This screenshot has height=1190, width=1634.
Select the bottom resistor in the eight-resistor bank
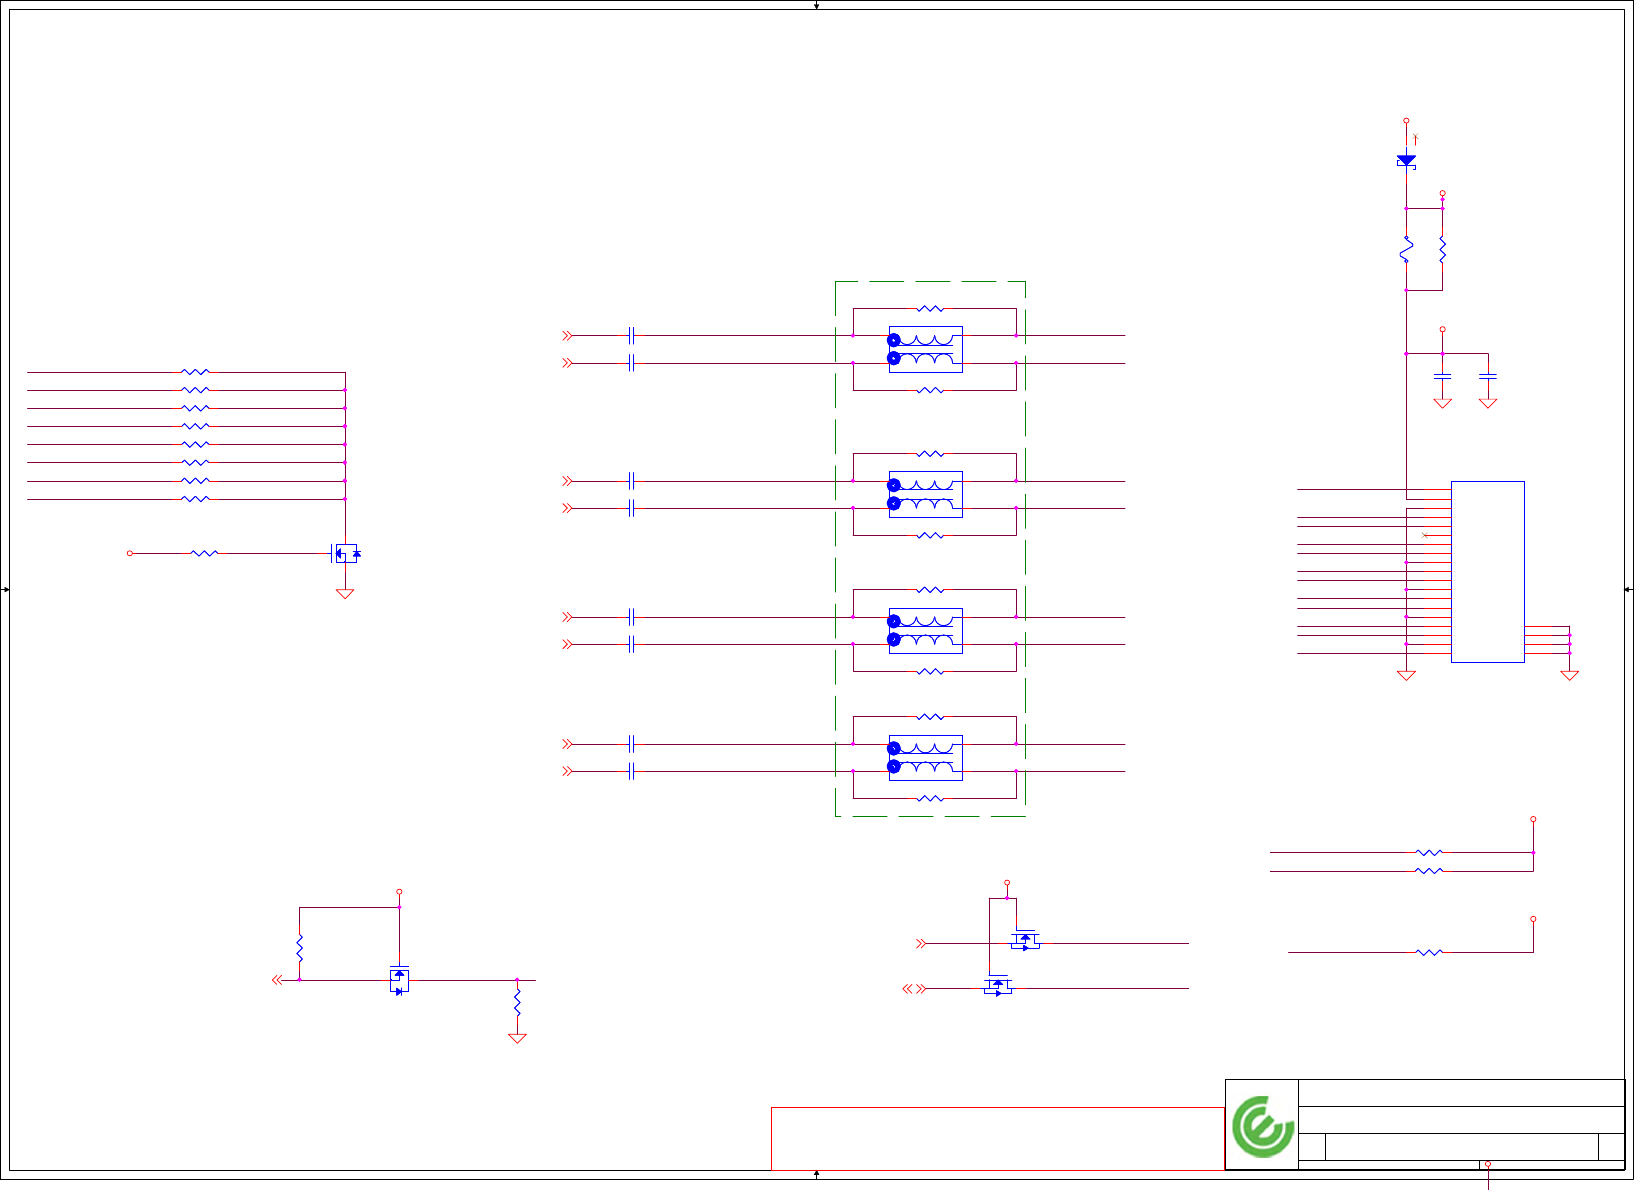[x=196, y=499]
